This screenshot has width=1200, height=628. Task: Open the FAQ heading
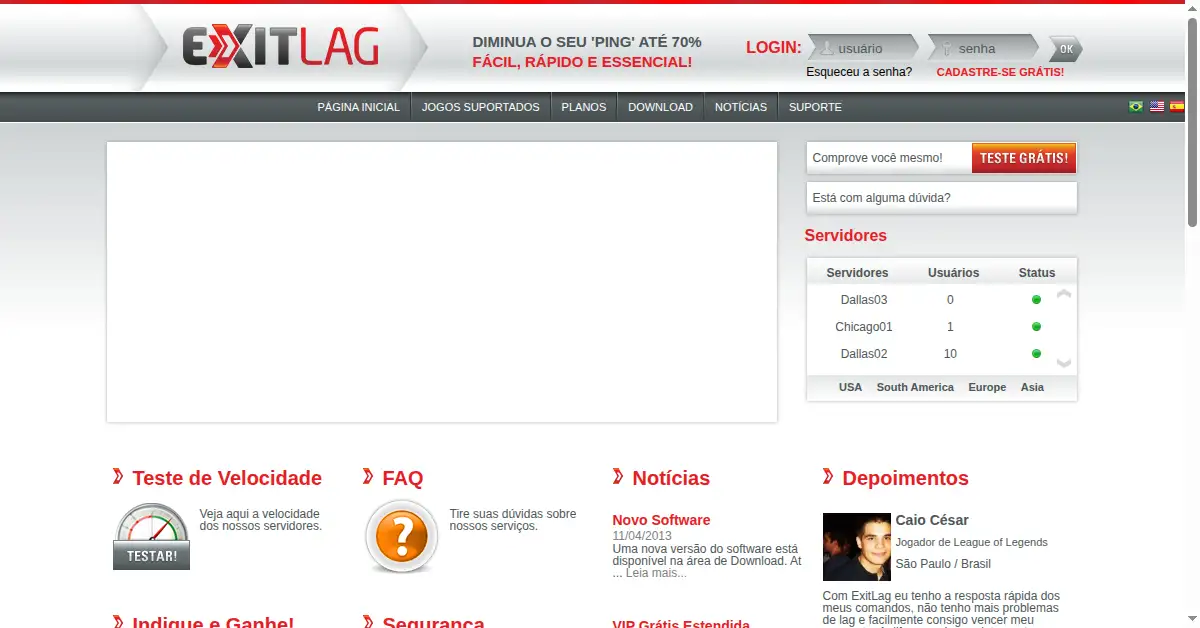tap(403, 478)
